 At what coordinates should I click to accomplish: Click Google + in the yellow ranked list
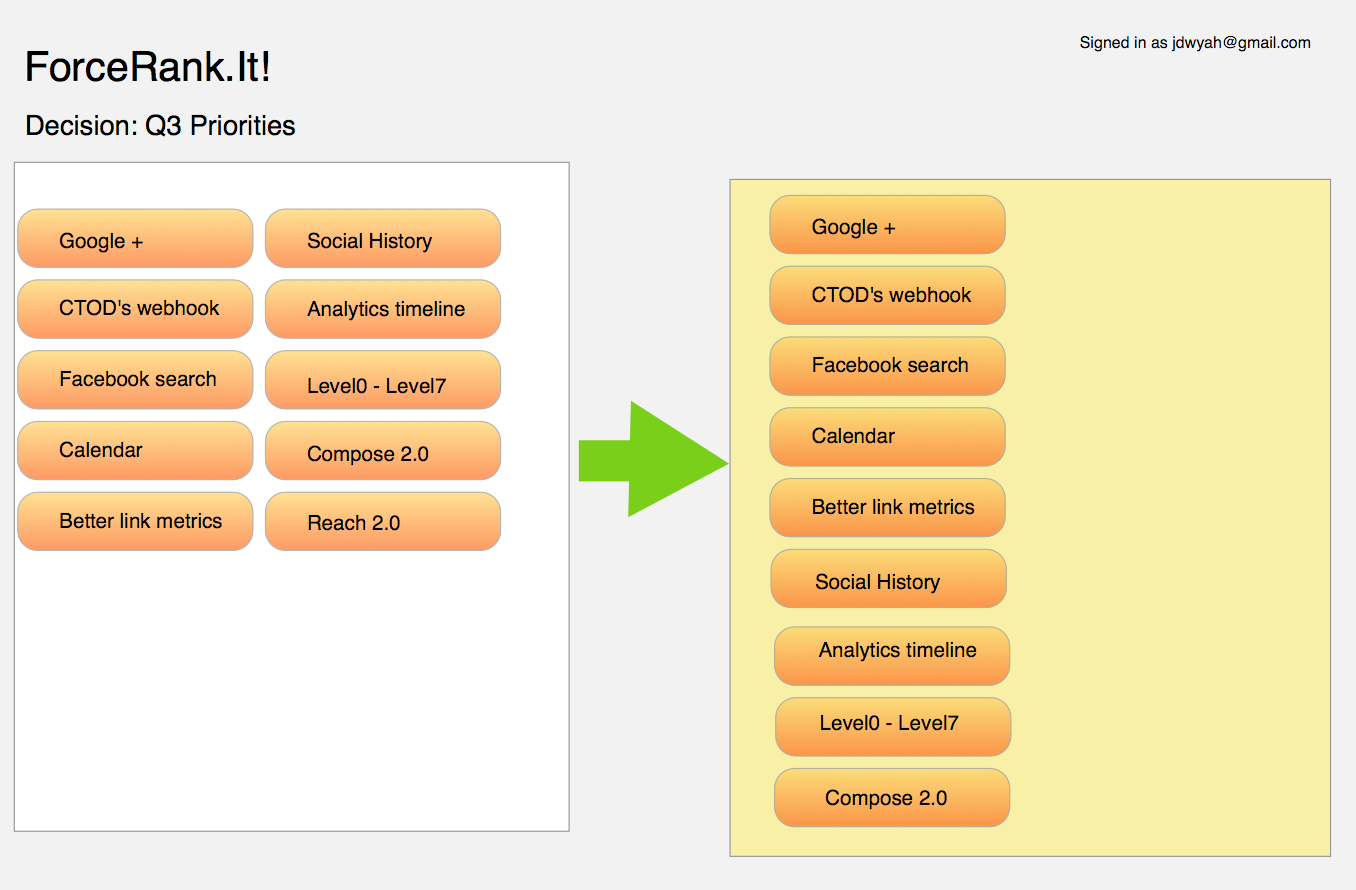pyautogui.click(x=886, y=225)
